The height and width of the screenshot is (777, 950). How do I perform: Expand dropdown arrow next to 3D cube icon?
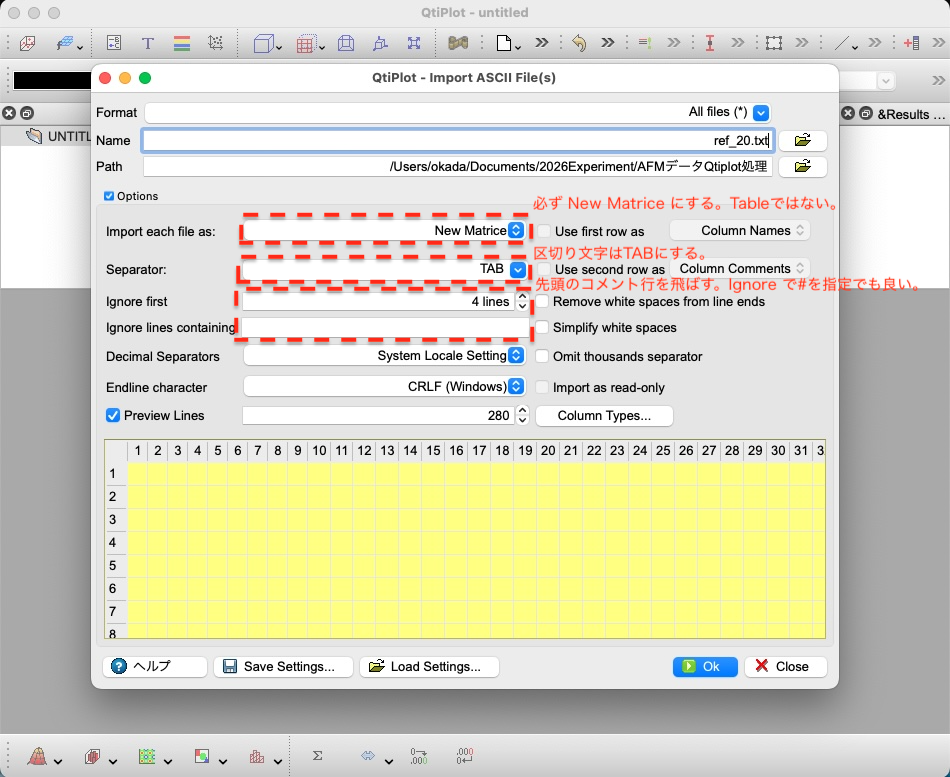(279, 47)
